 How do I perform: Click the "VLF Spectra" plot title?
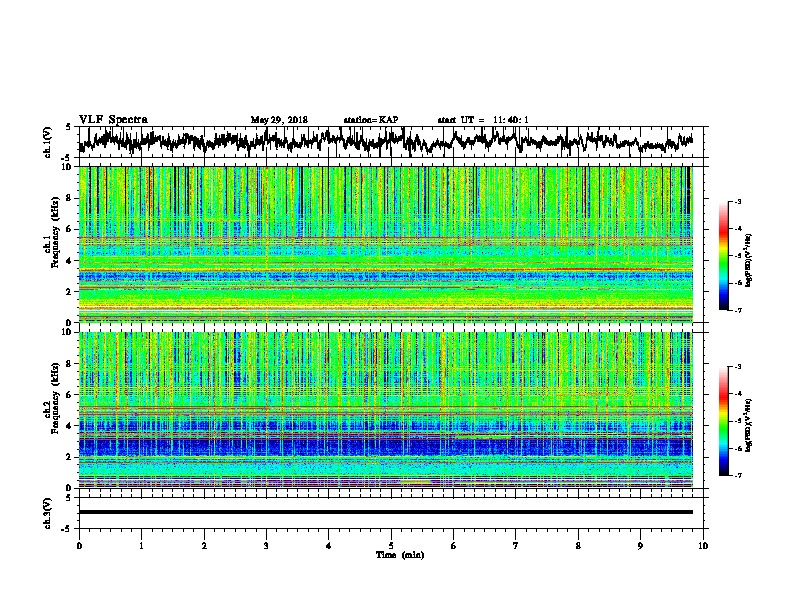pos(113,119)
